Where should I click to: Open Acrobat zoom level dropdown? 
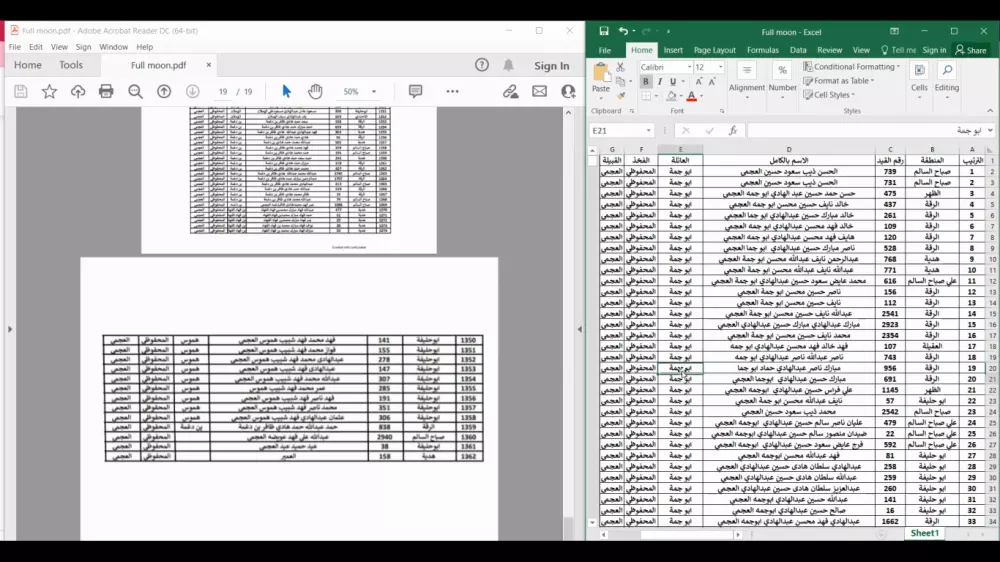pos(374,92)
